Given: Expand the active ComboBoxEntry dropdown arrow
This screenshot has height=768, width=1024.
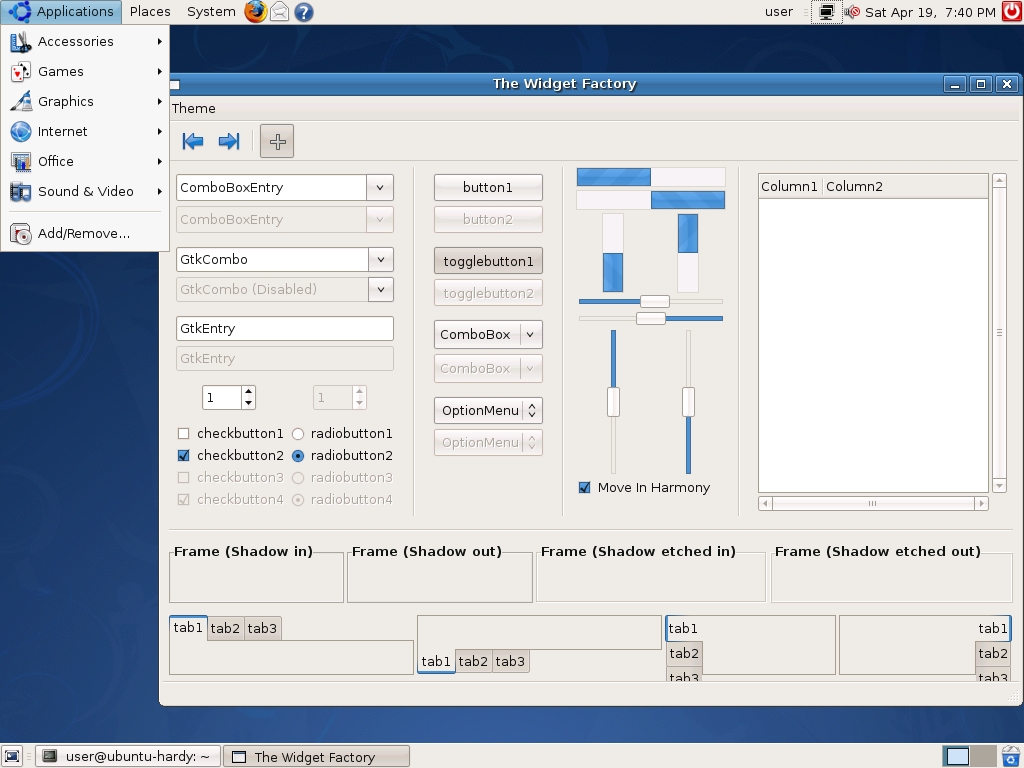Looking at the screenshot, I should 380,188.
